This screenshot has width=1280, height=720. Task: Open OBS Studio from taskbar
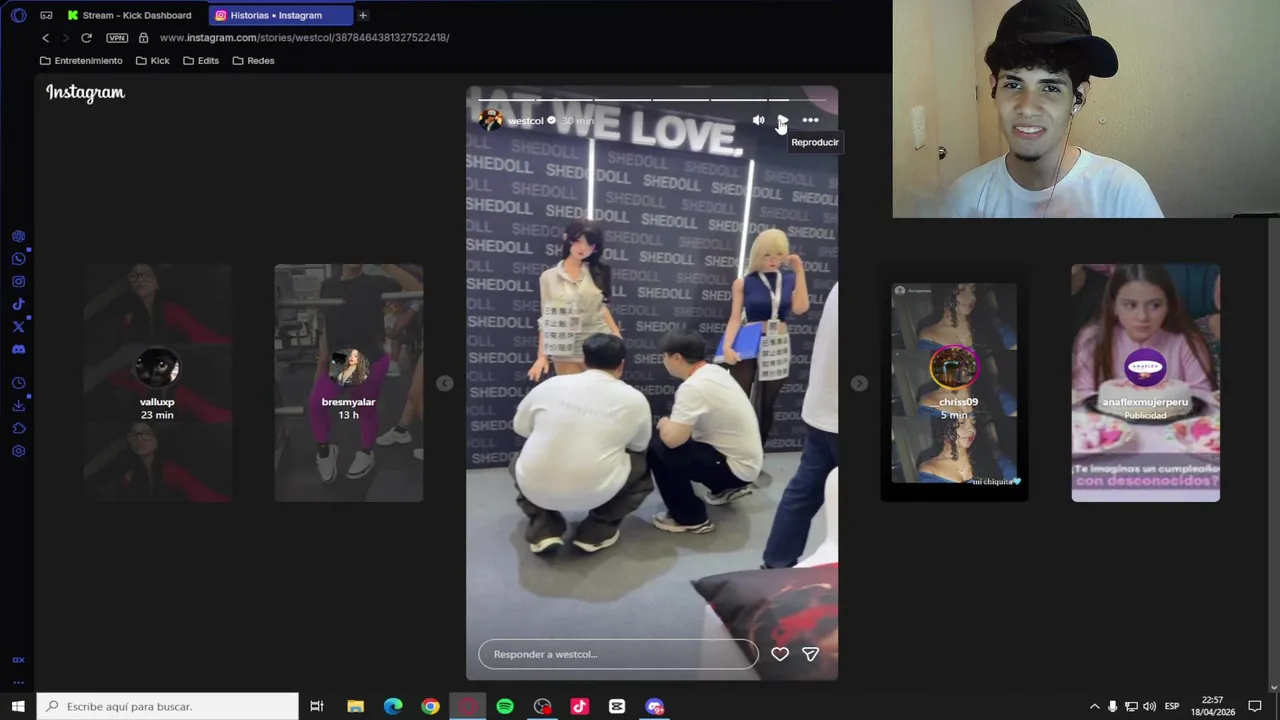coord(543,706)
